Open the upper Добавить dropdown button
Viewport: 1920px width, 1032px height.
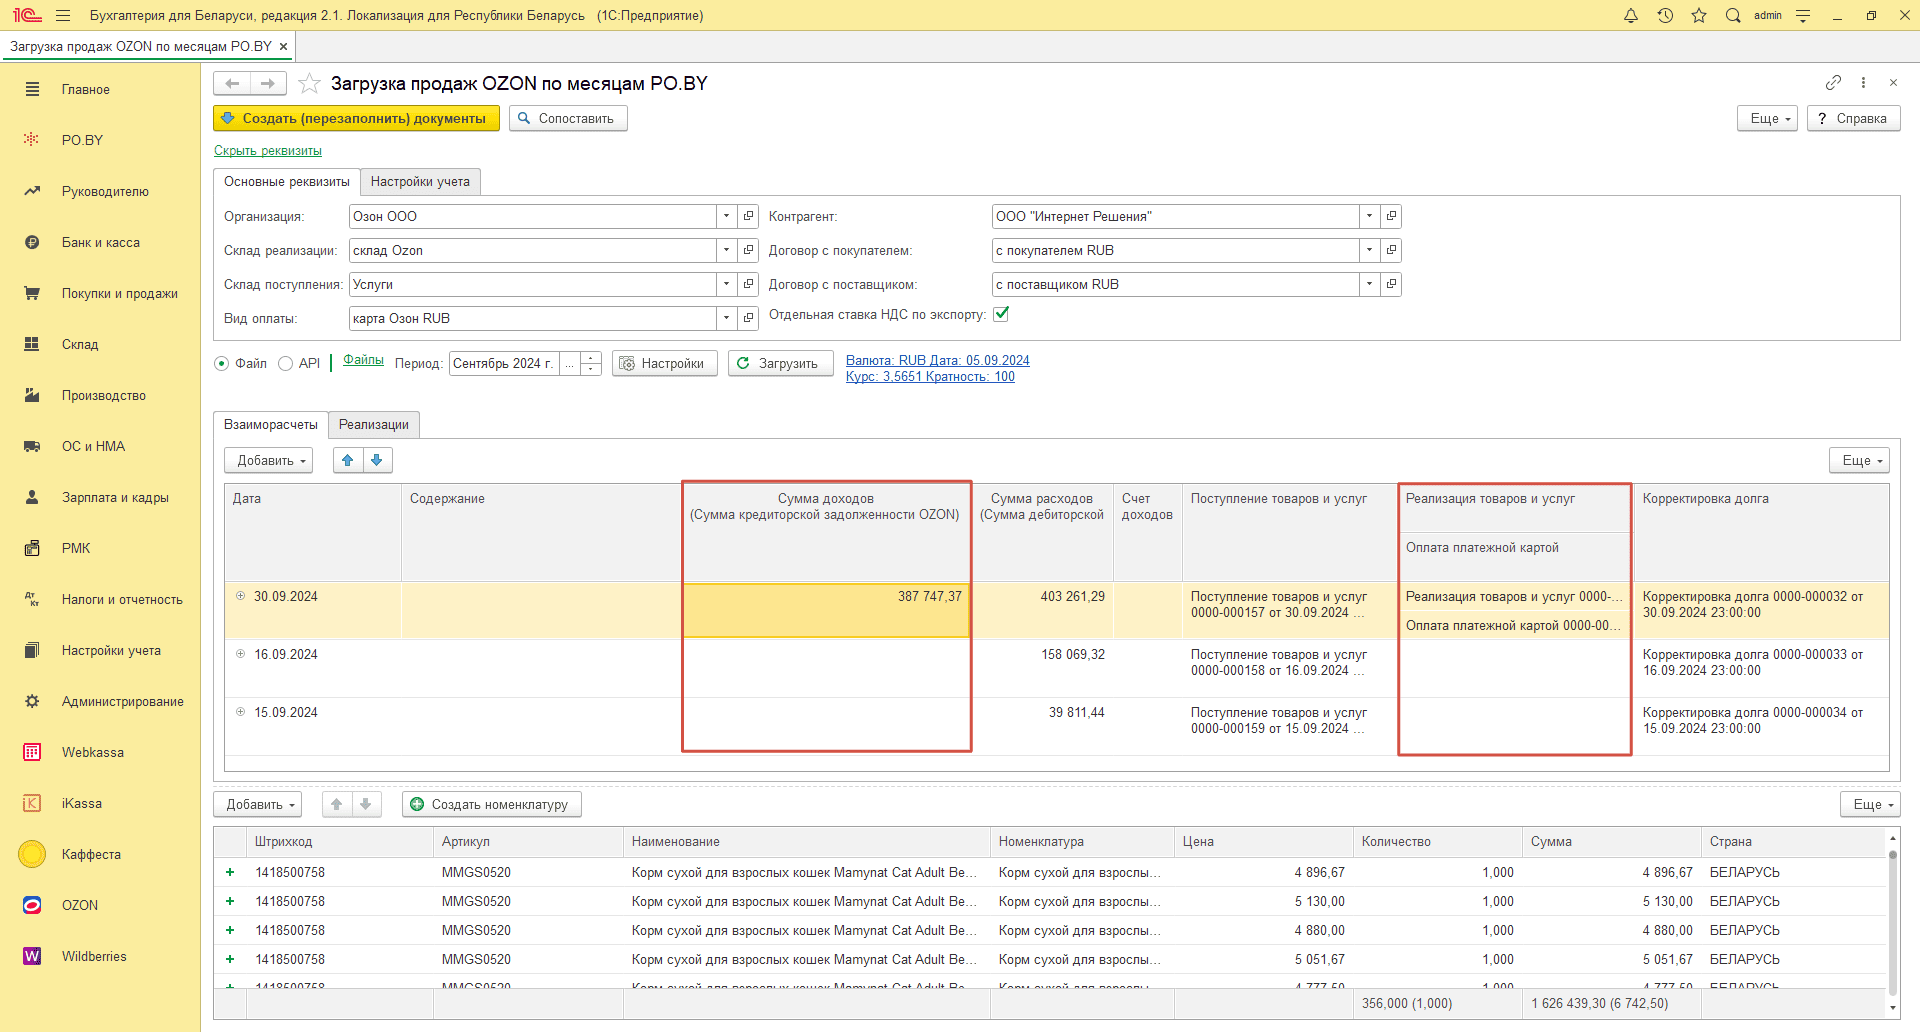point(269,460)
